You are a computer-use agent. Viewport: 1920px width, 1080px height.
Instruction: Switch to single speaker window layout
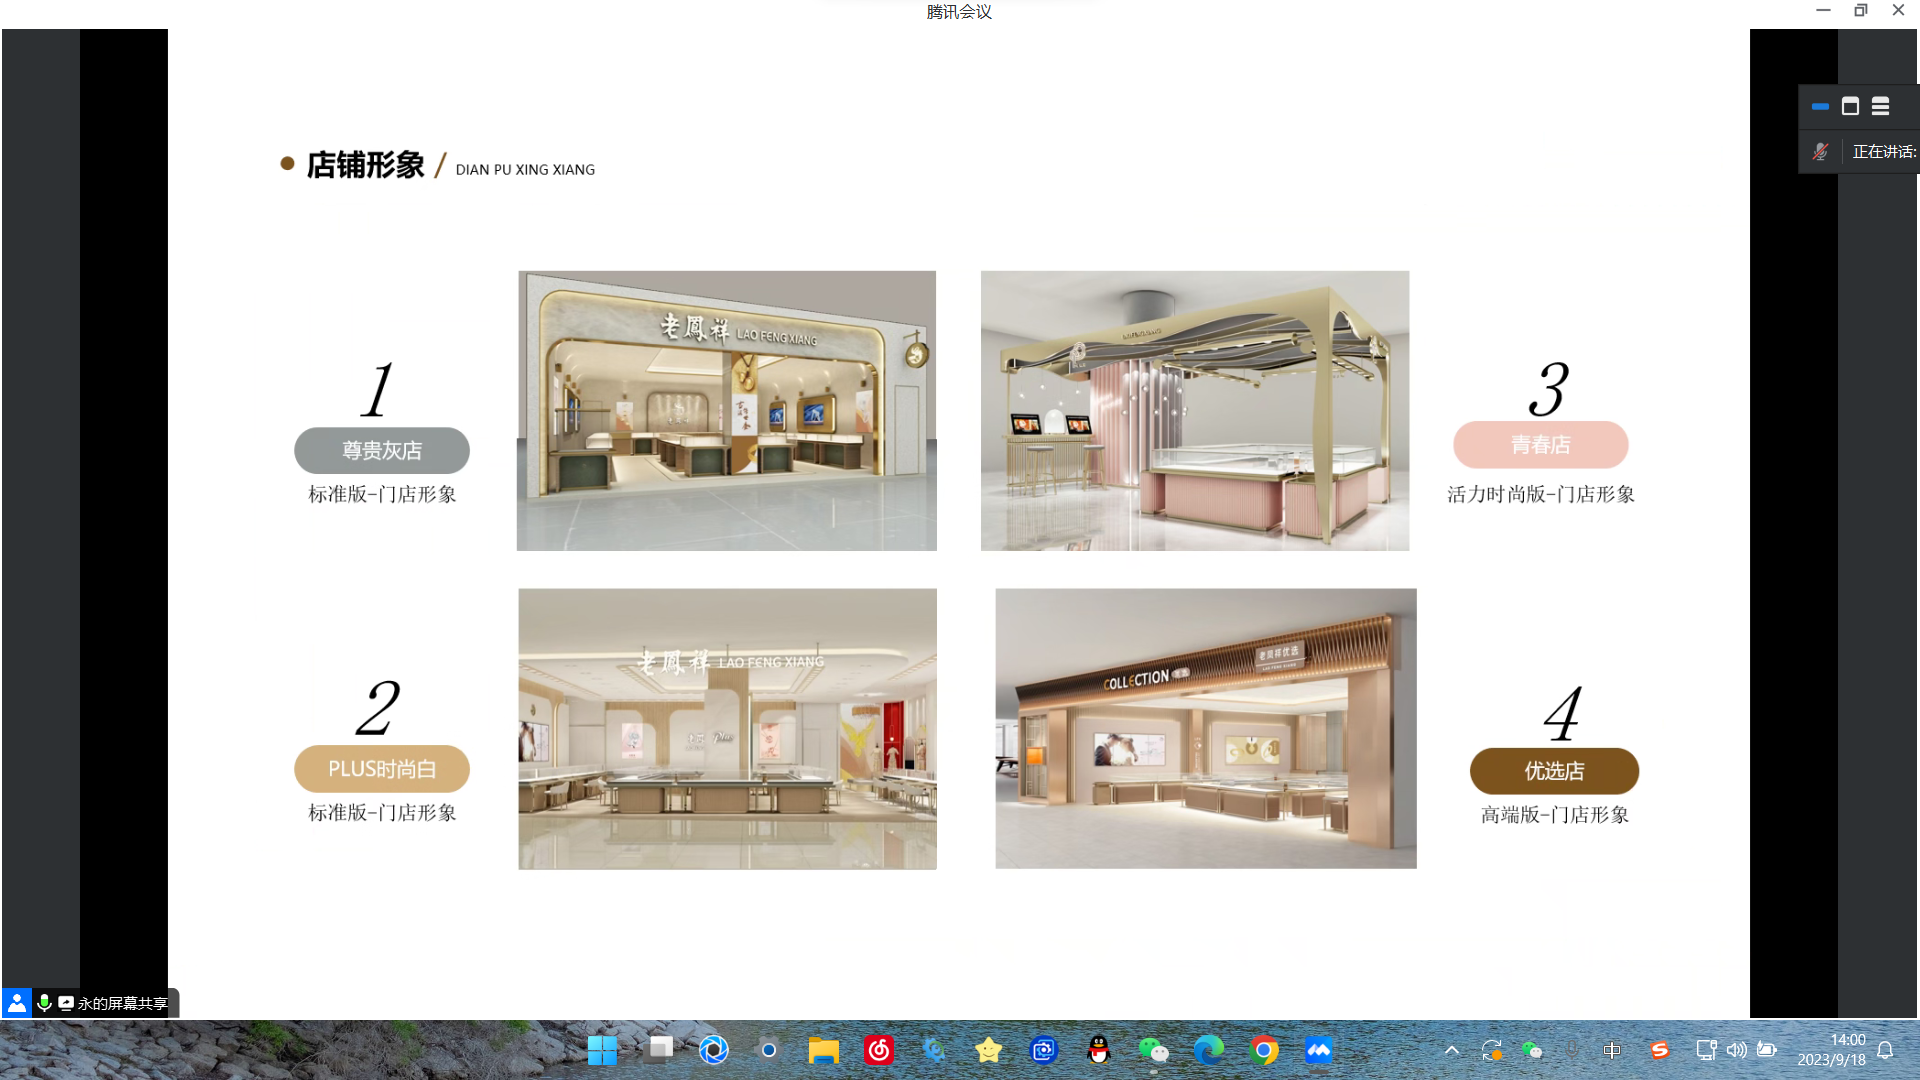click(1850, 106)
